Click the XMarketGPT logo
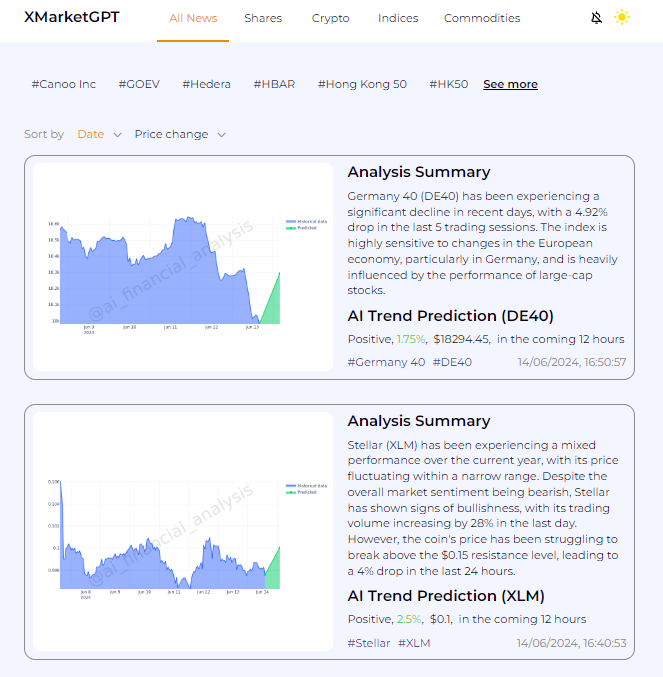Screen dimensions: 663x677 click(71, 17)
